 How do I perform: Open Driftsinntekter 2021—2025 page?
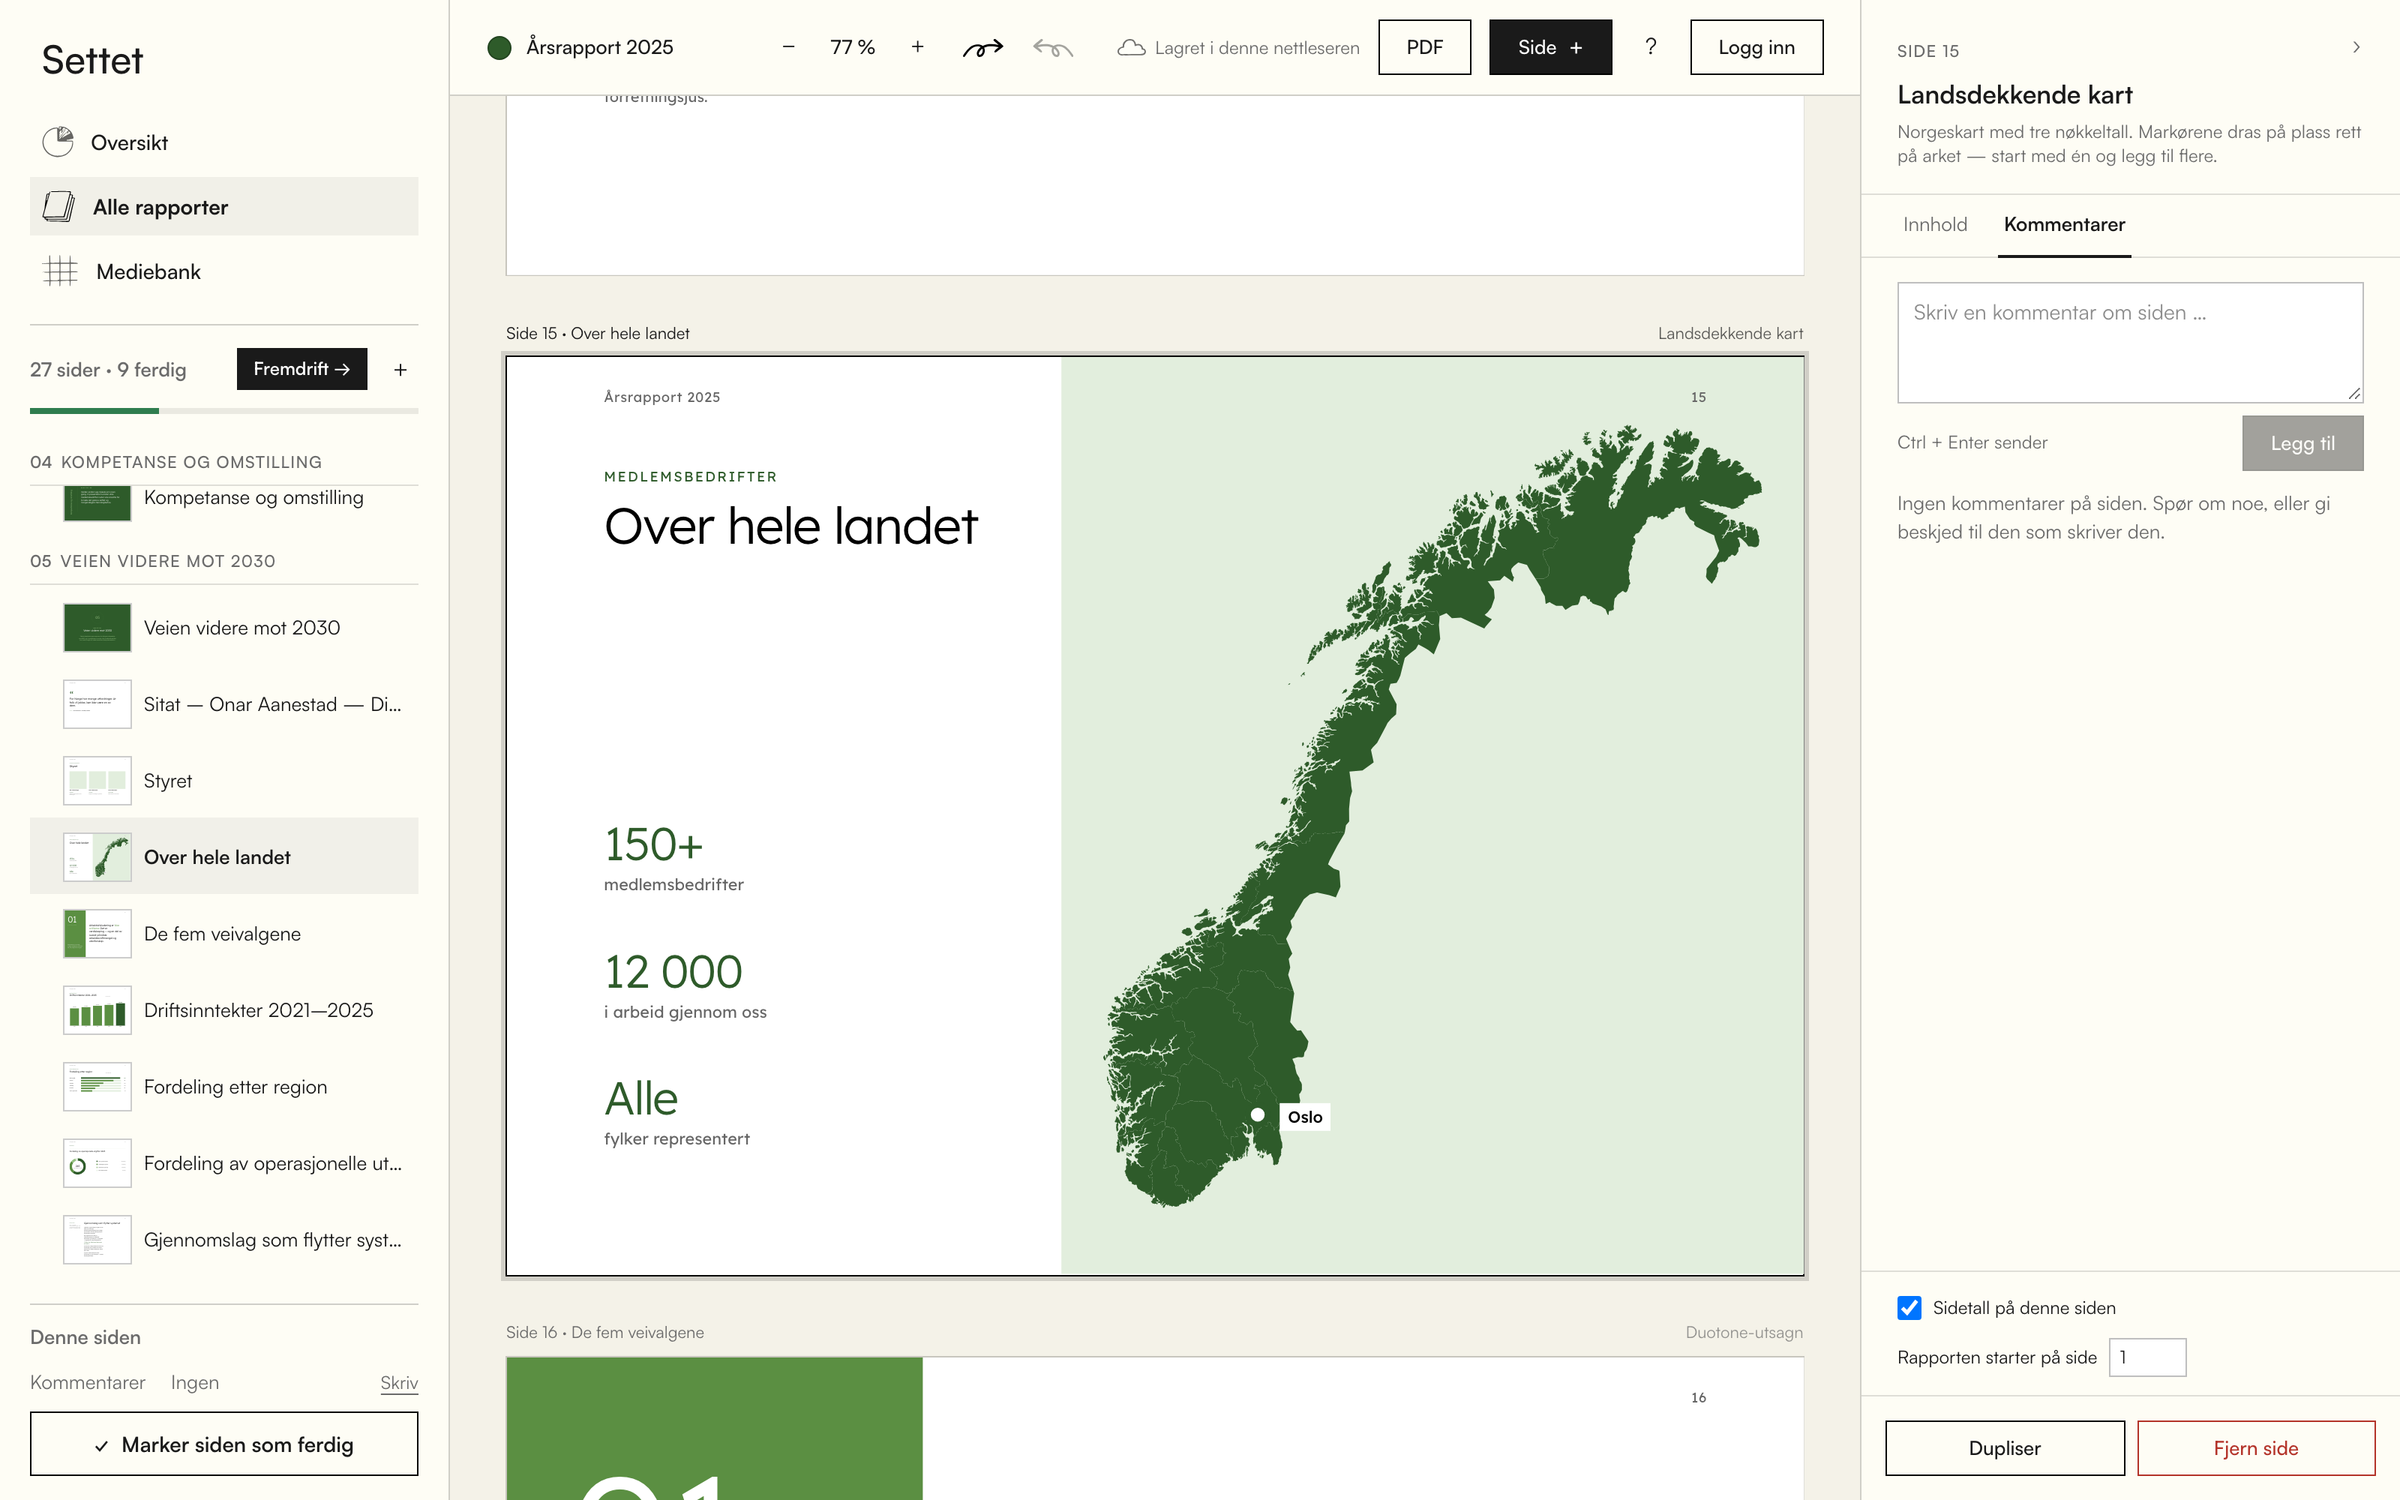[224, 1010]
